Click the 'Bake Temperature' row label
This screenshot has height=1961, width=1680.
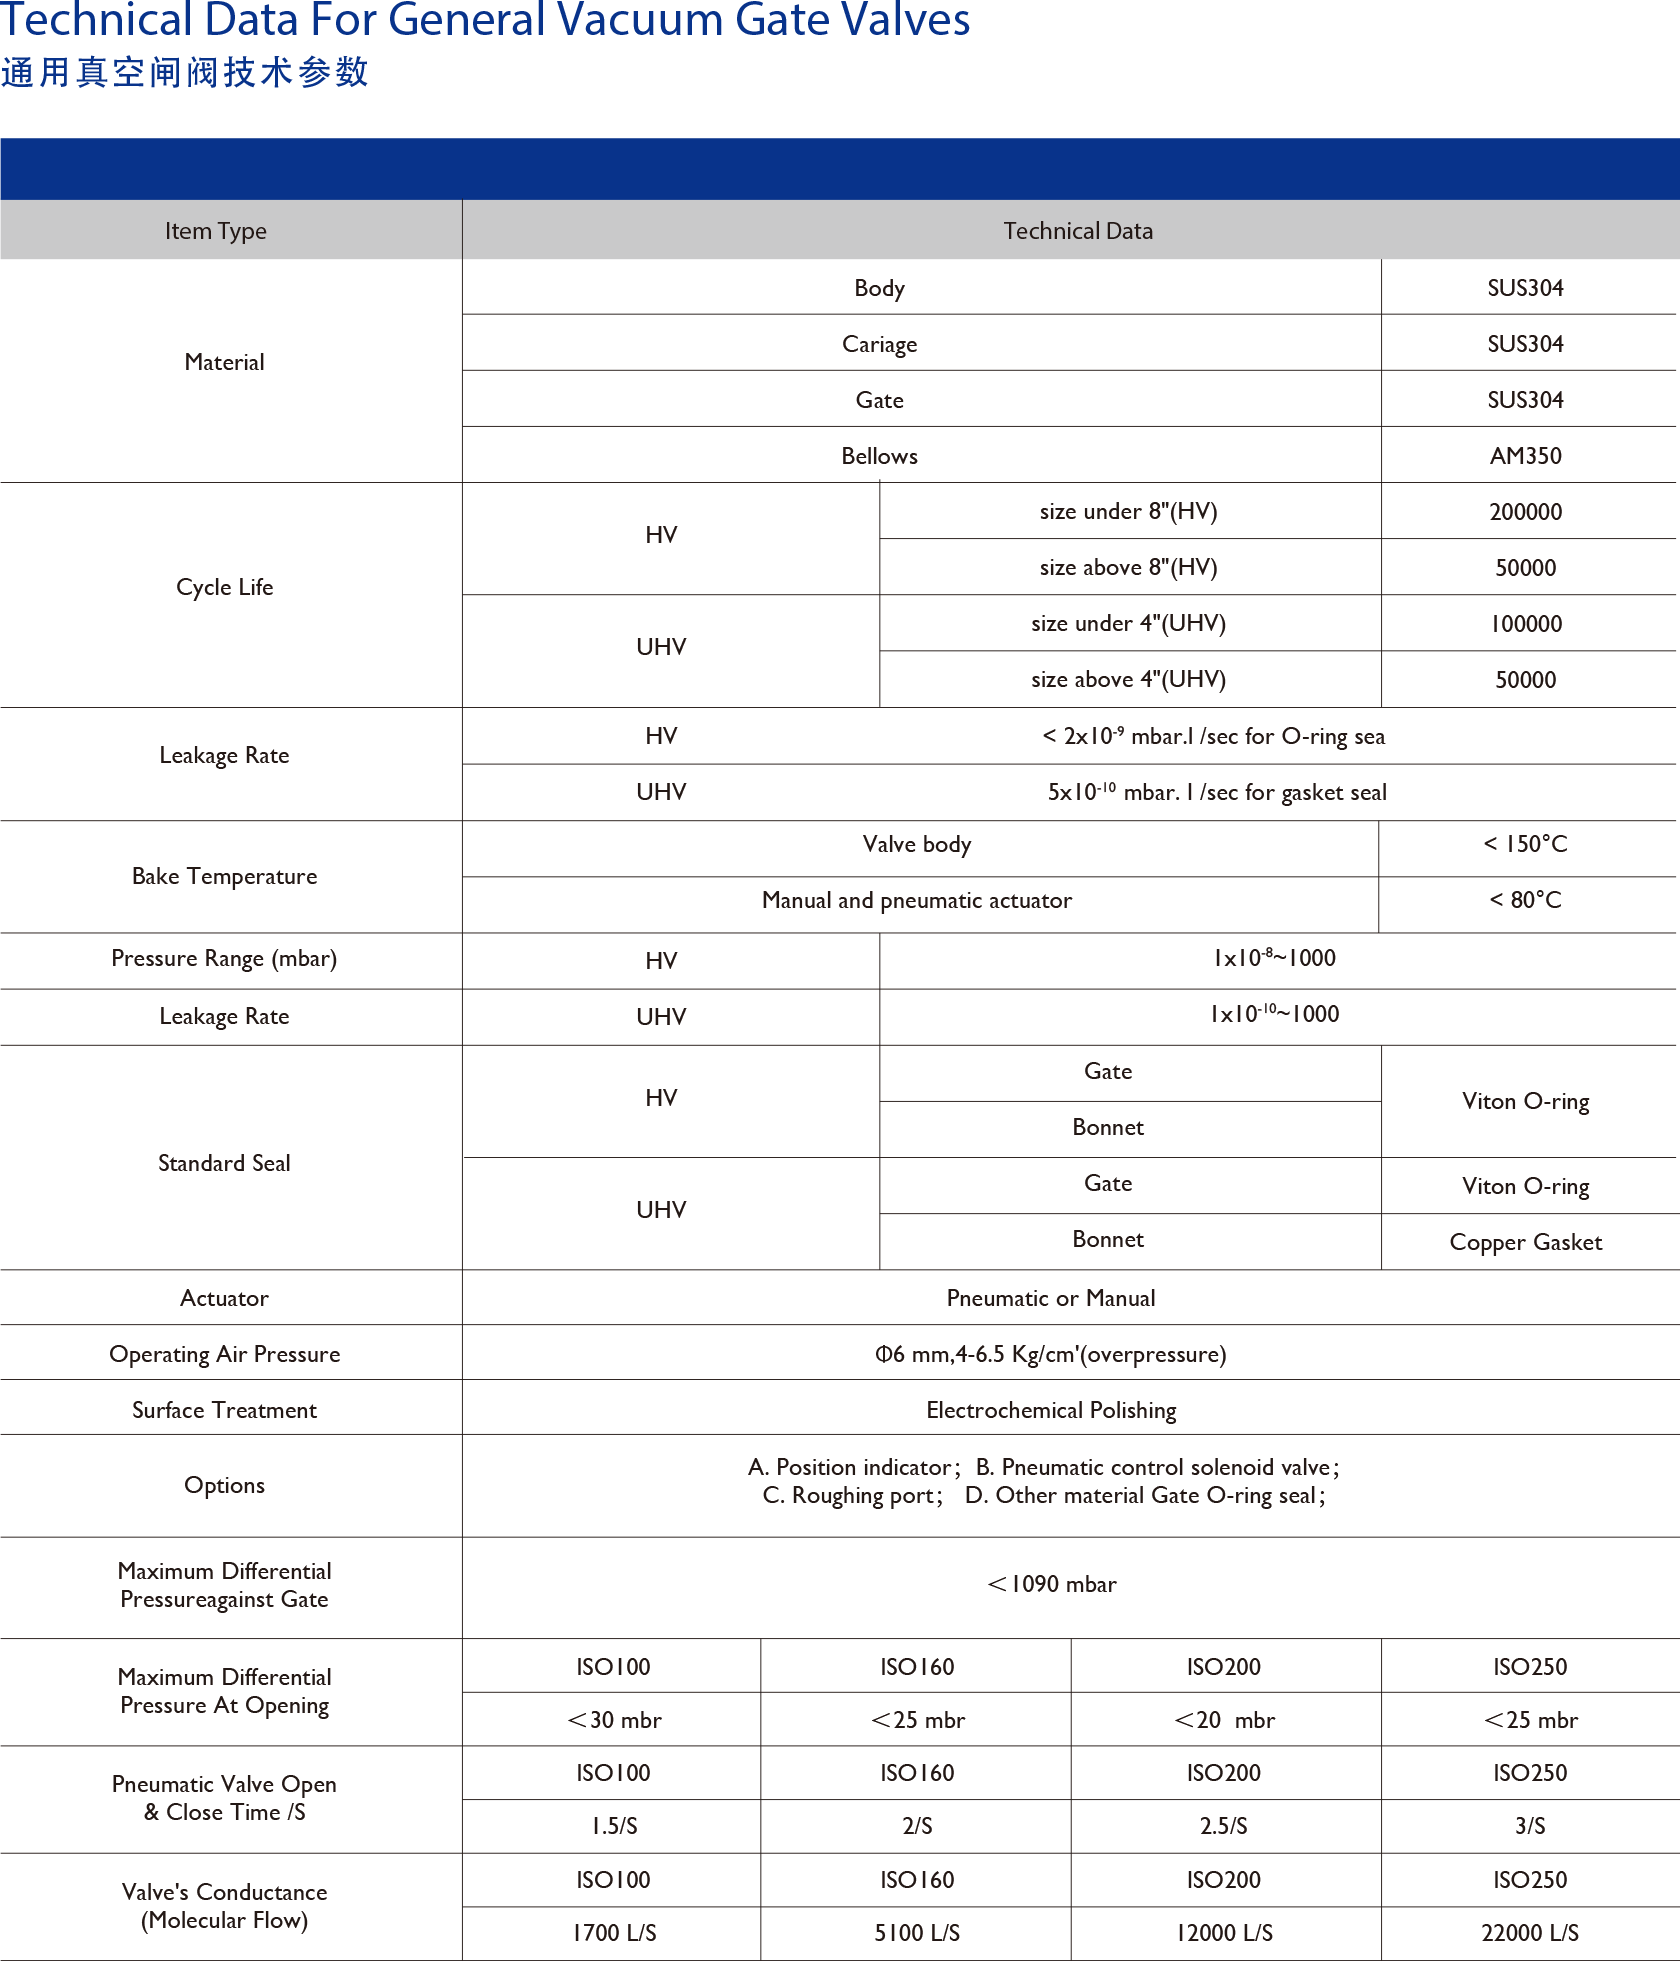tap(225, 876)
